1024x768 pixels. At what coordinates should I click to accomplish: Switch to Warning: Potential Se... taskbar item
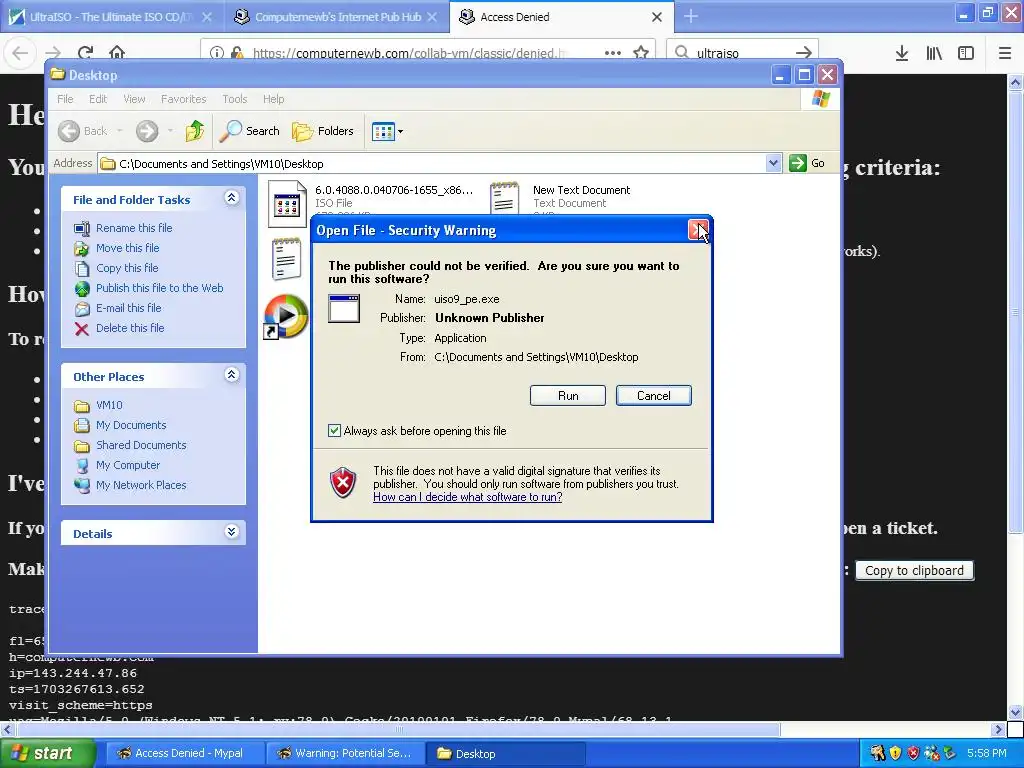click(x=345, y=754)
